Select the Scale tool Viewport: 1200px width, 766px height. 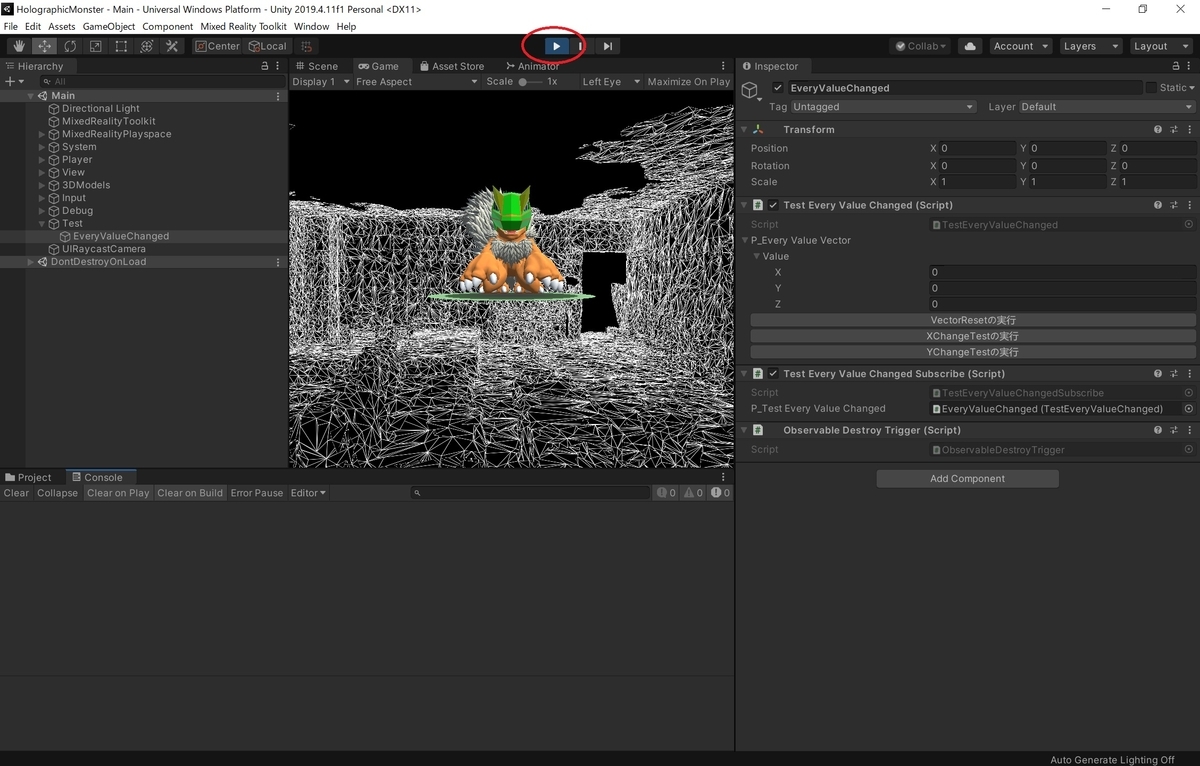pyautogui.click(x=95, y=46)
